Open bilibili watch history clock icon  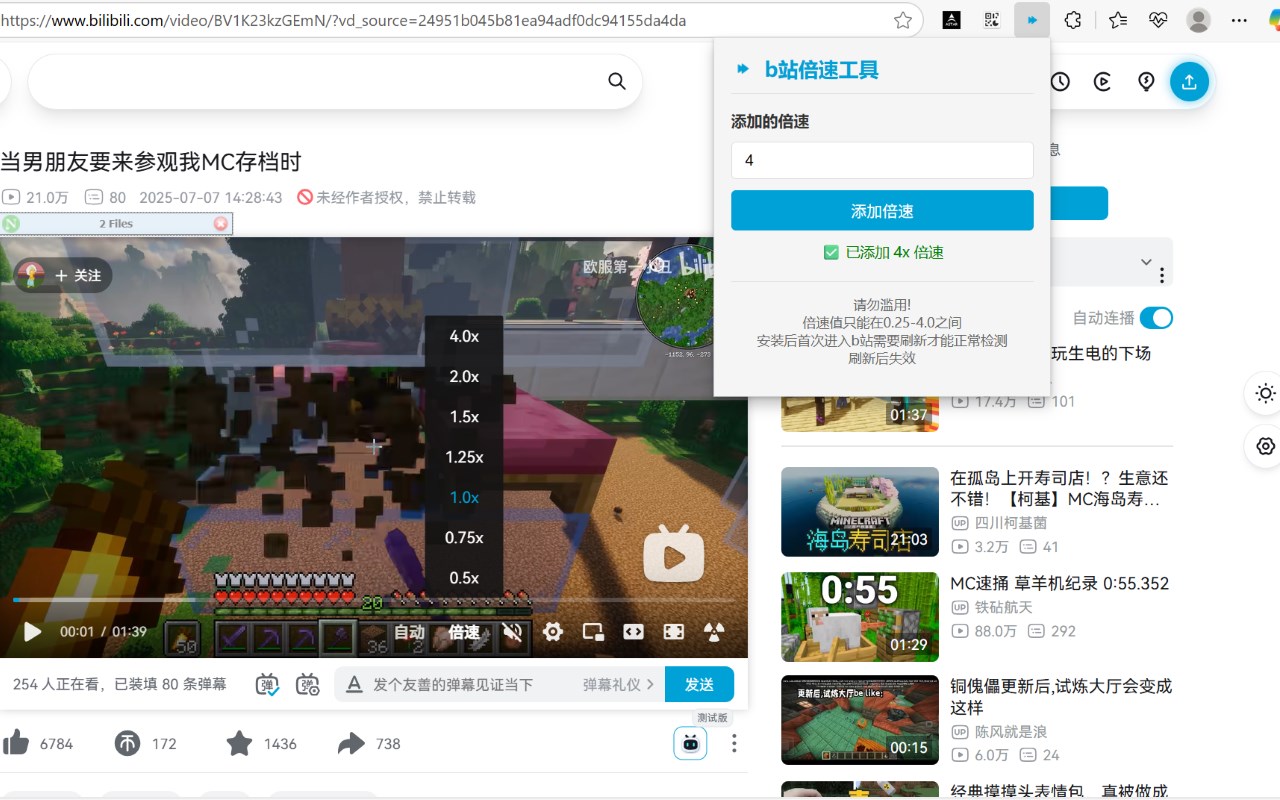(1060, 82)
